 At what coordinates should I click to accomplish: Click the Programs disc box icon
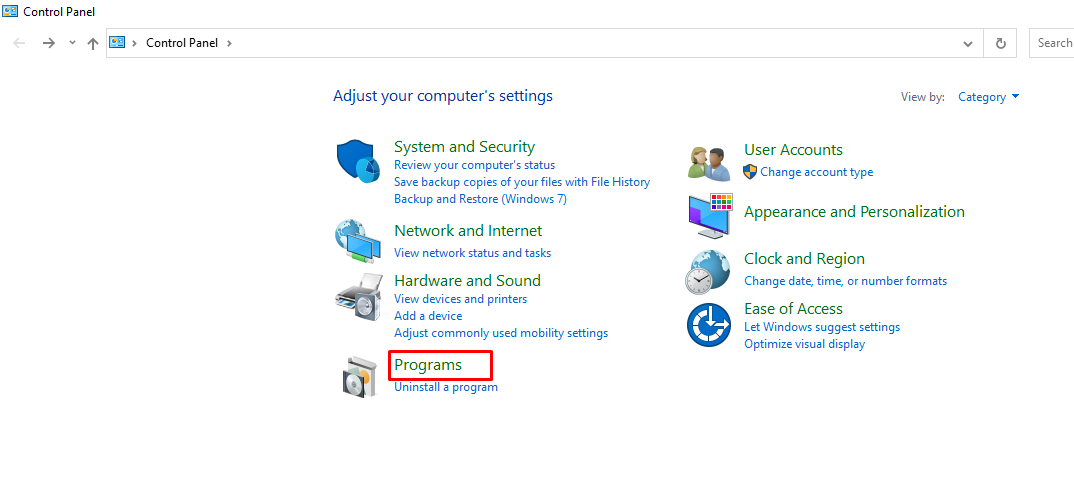(x=359, y=376)
